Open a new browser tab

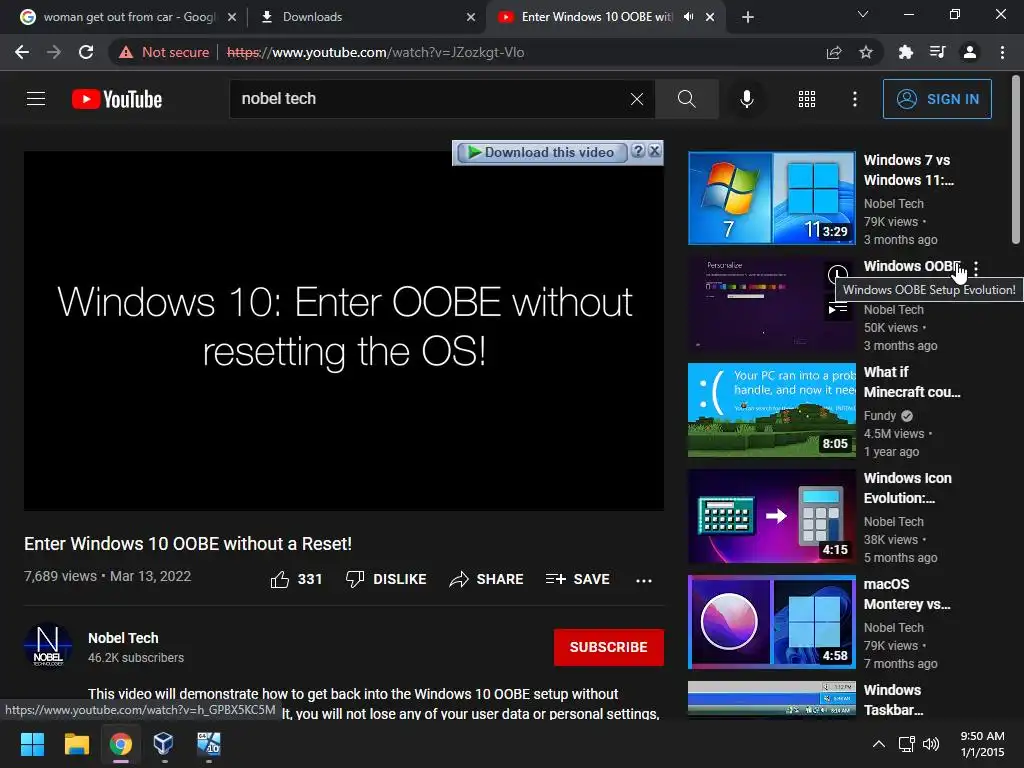748,17
